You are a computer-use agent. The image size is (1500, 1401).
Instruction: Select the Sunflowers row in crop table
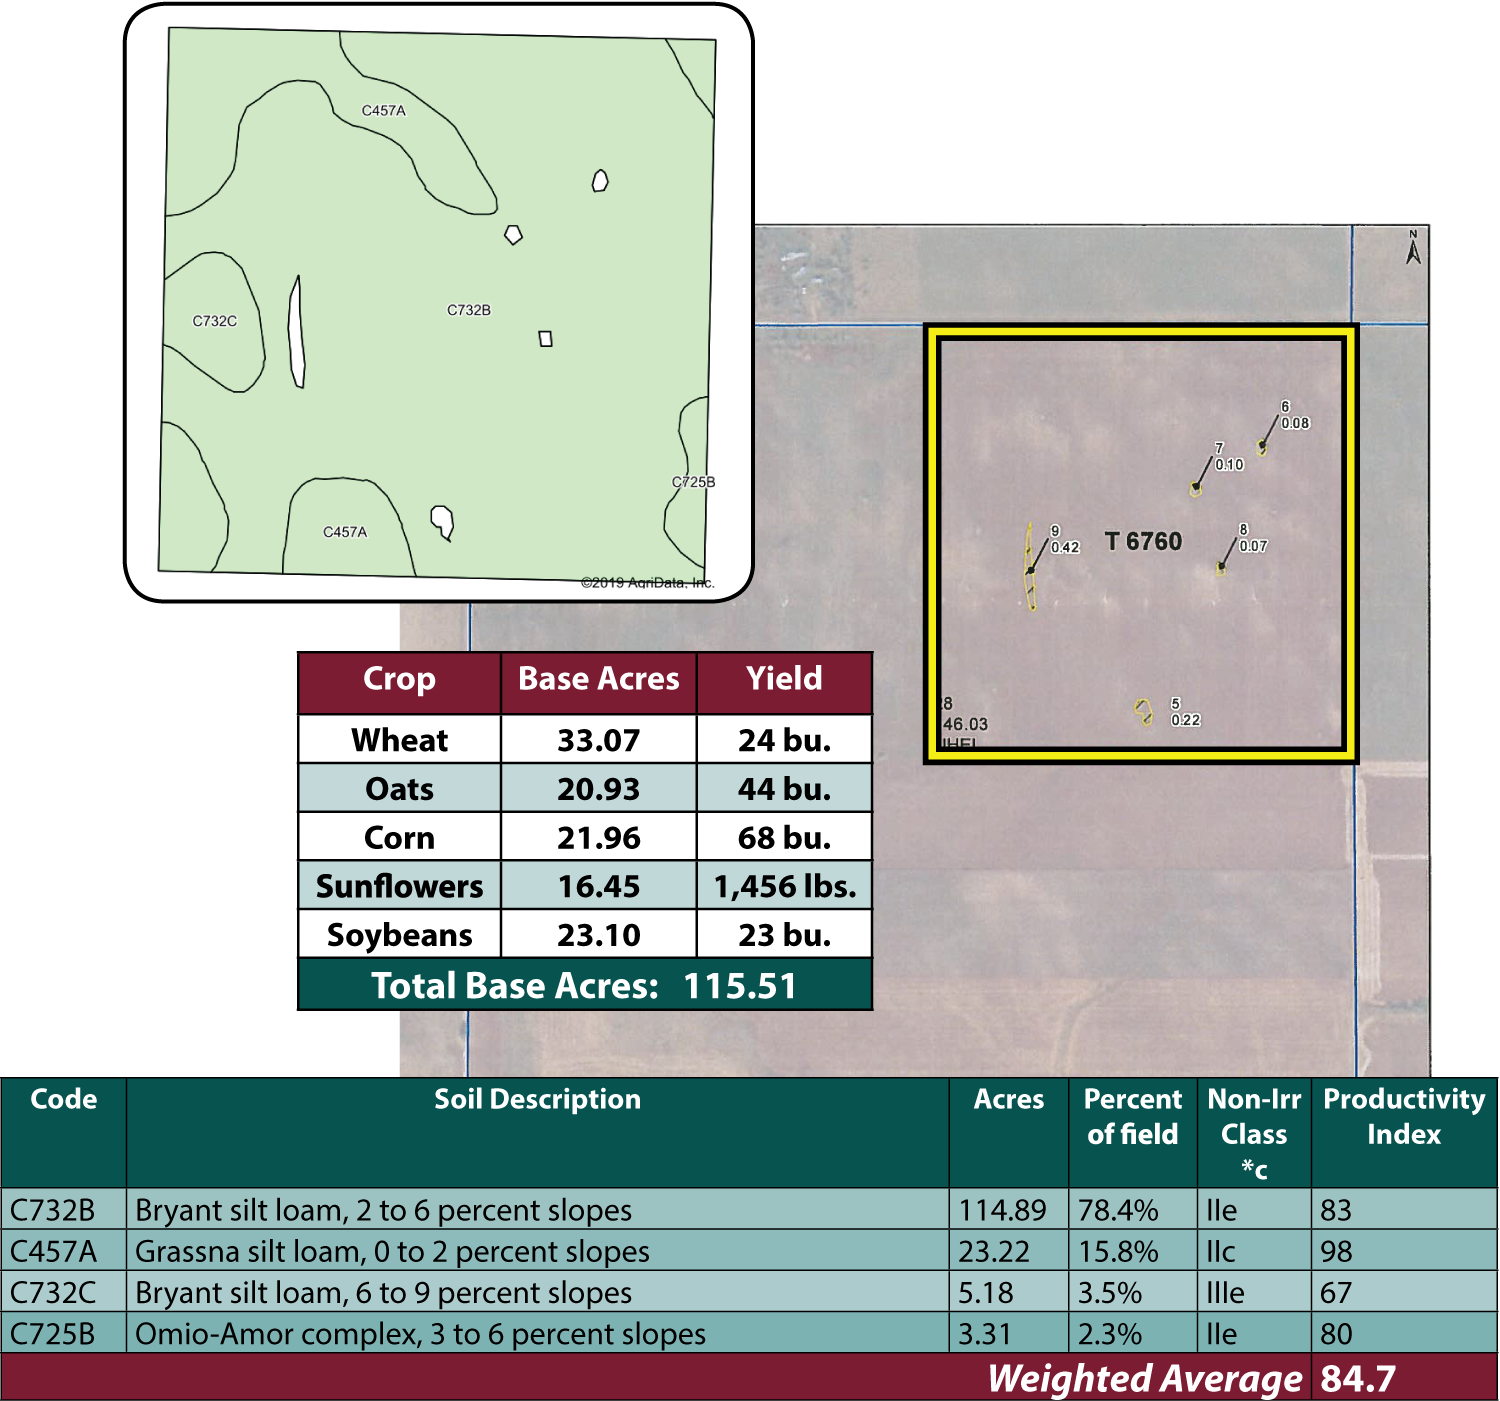coord(399,886)
